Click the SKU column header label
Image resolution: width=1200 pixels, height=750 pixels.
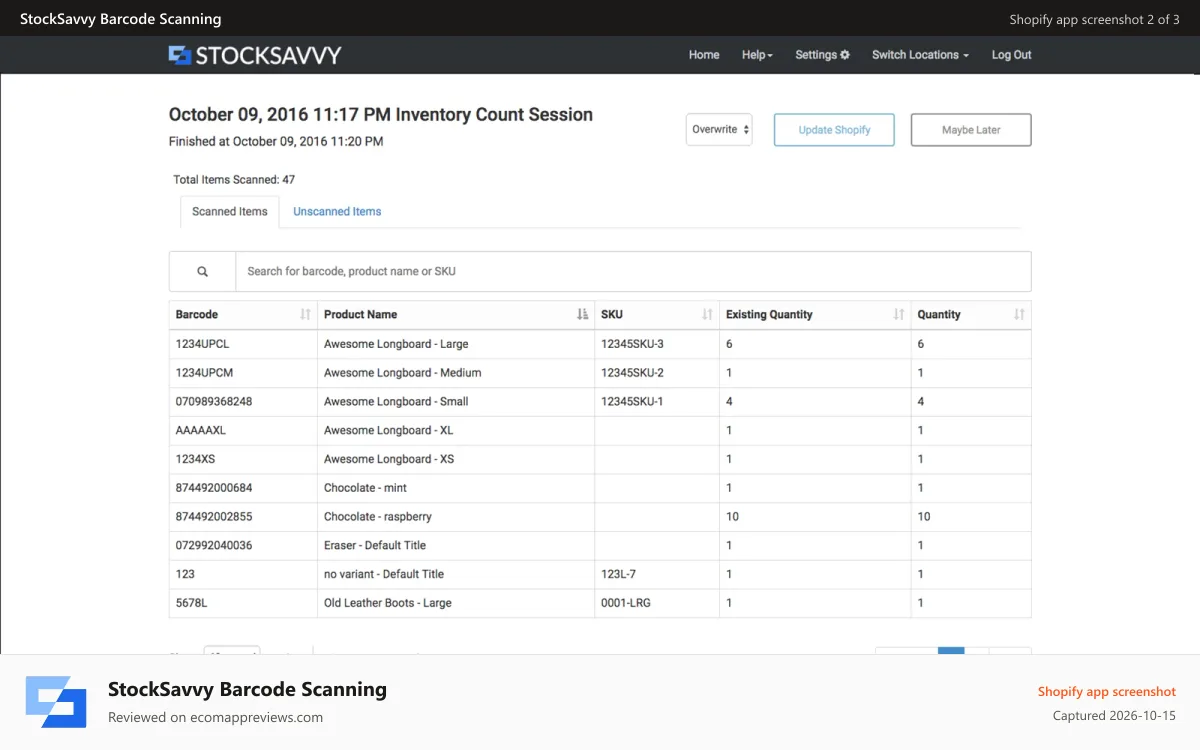coord(612,314)
